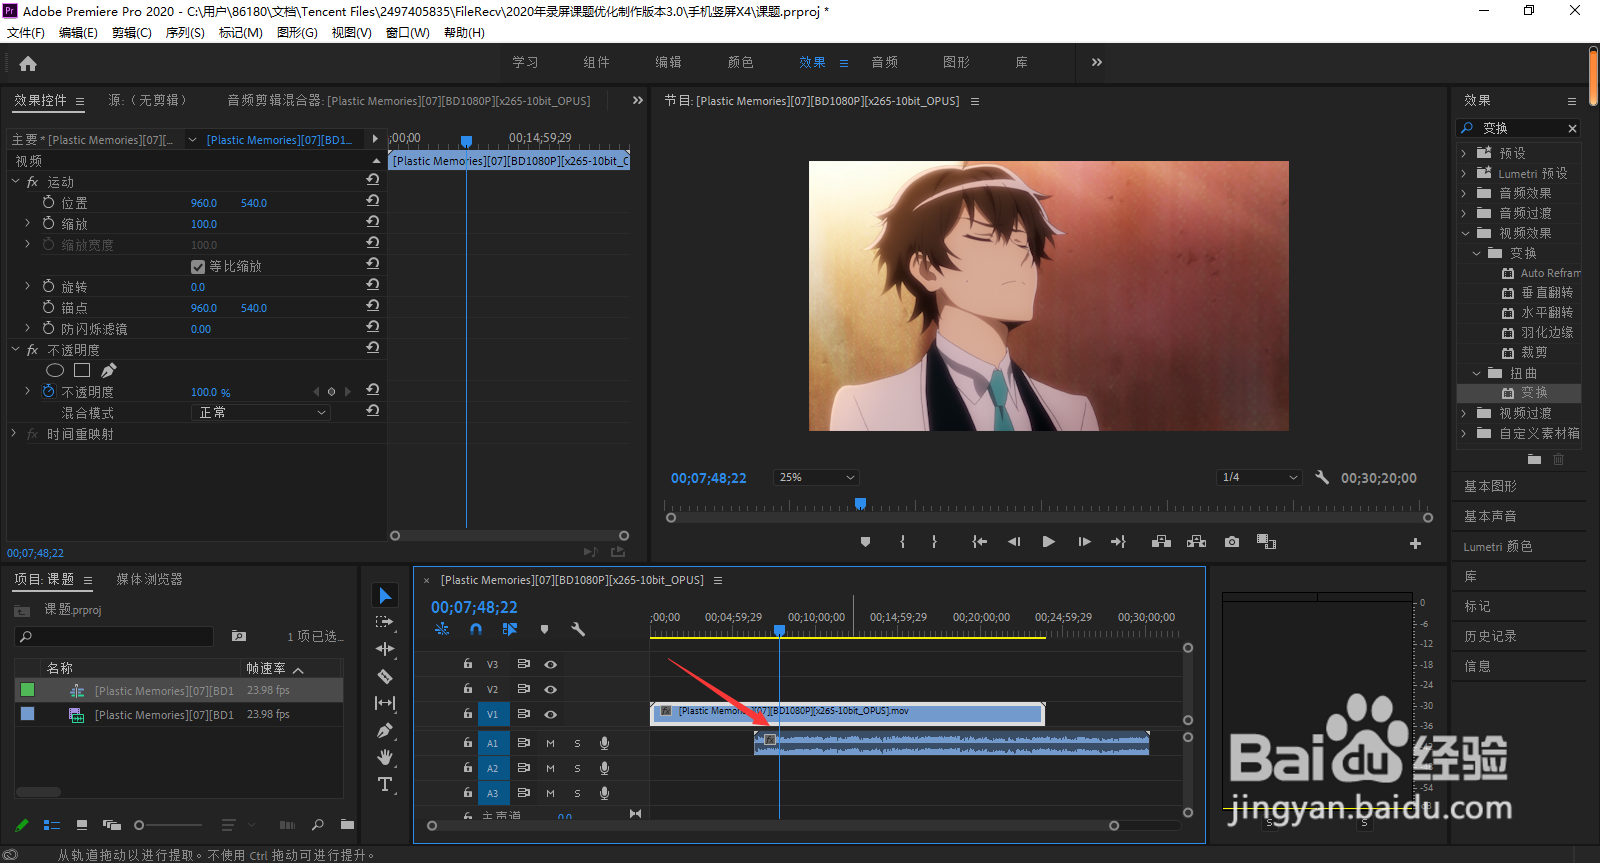Create ellipse mask under Opacity
This screenshot has width=1600, height=863.
(55, 370)
